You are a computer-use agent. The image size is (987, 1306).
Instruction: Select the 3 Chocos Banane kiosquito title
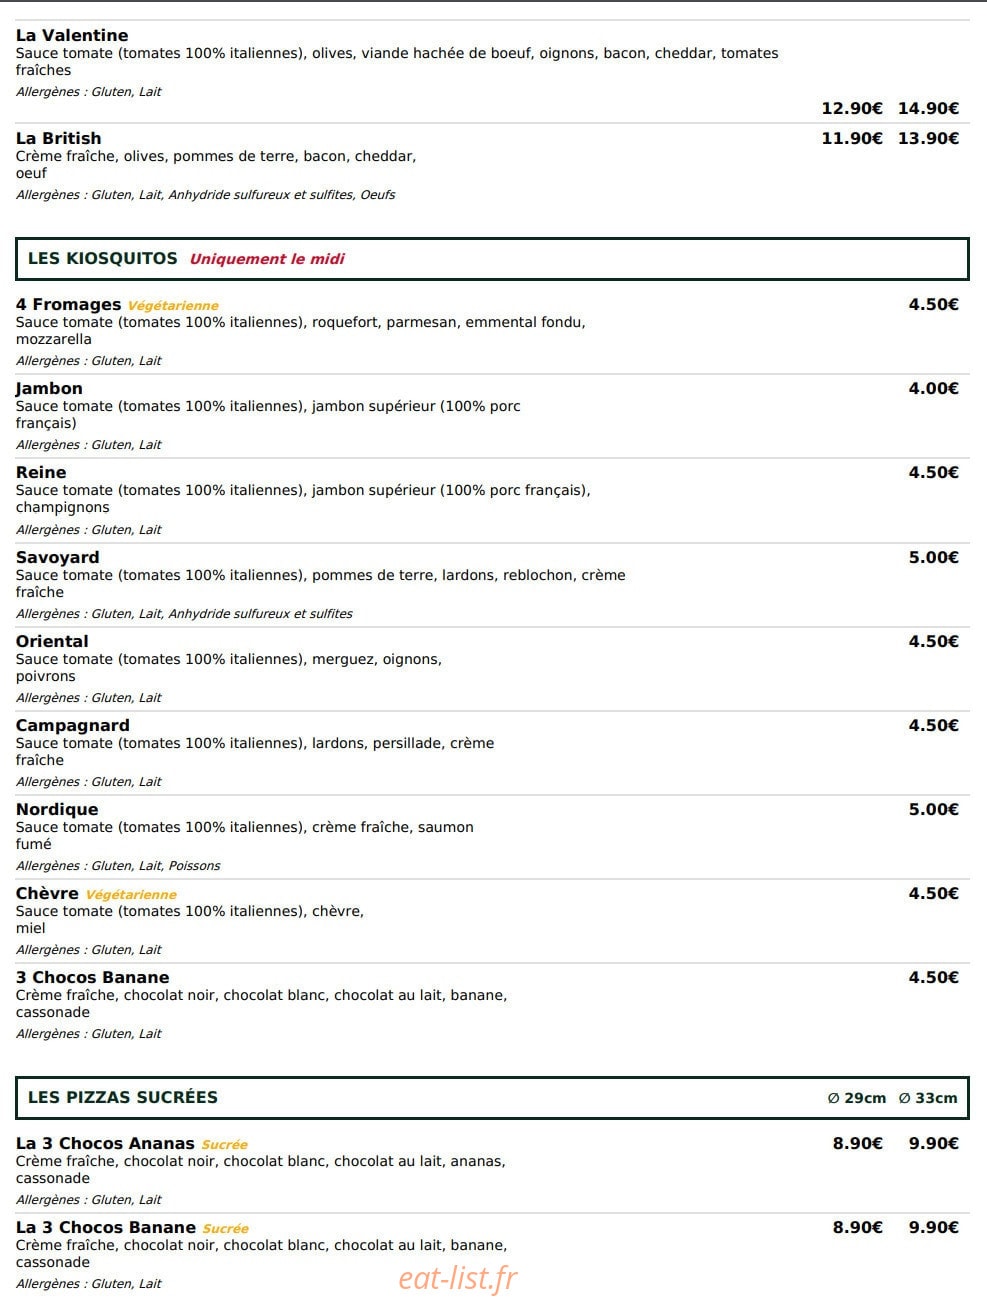pos(92,977)
